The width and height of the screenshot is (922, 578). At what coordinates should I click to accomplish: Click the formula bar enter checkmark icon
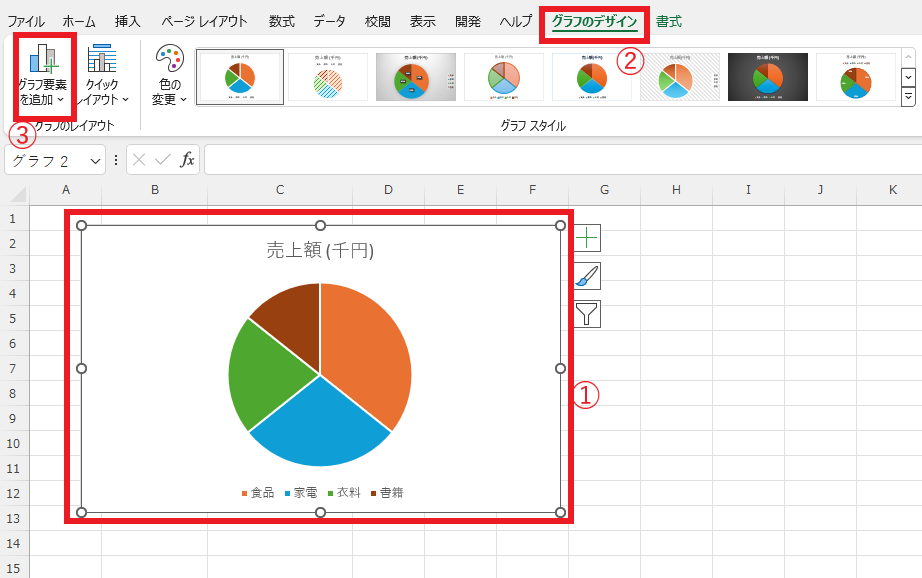pos(163,159)
